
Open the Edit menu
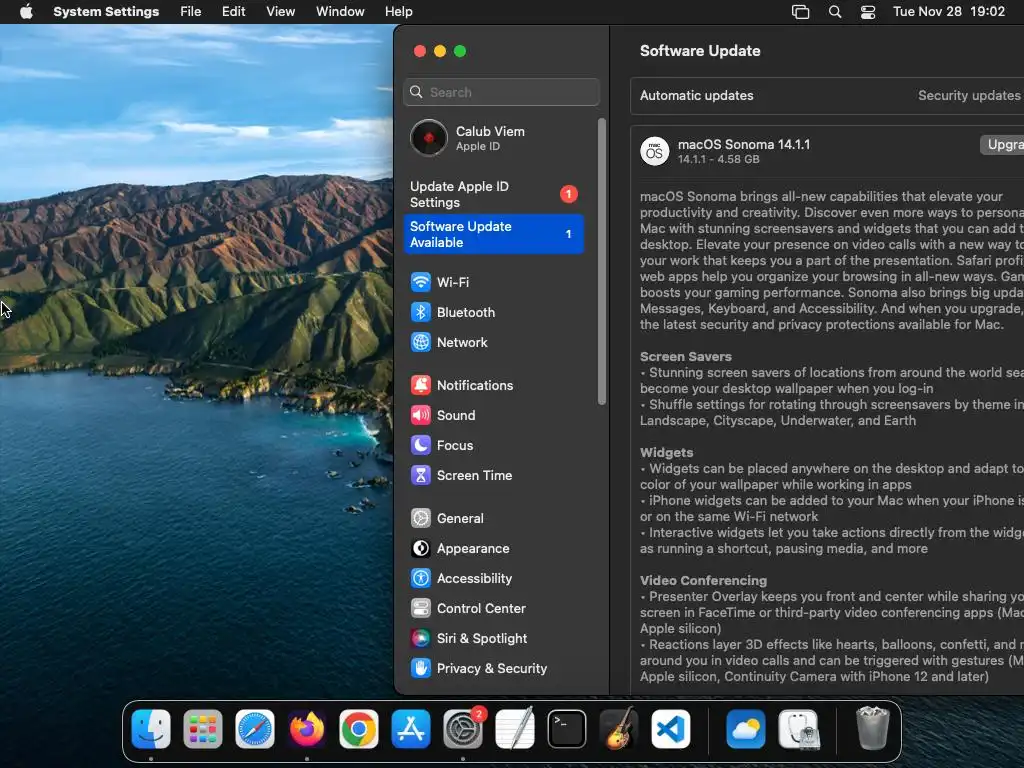point(234,12)
